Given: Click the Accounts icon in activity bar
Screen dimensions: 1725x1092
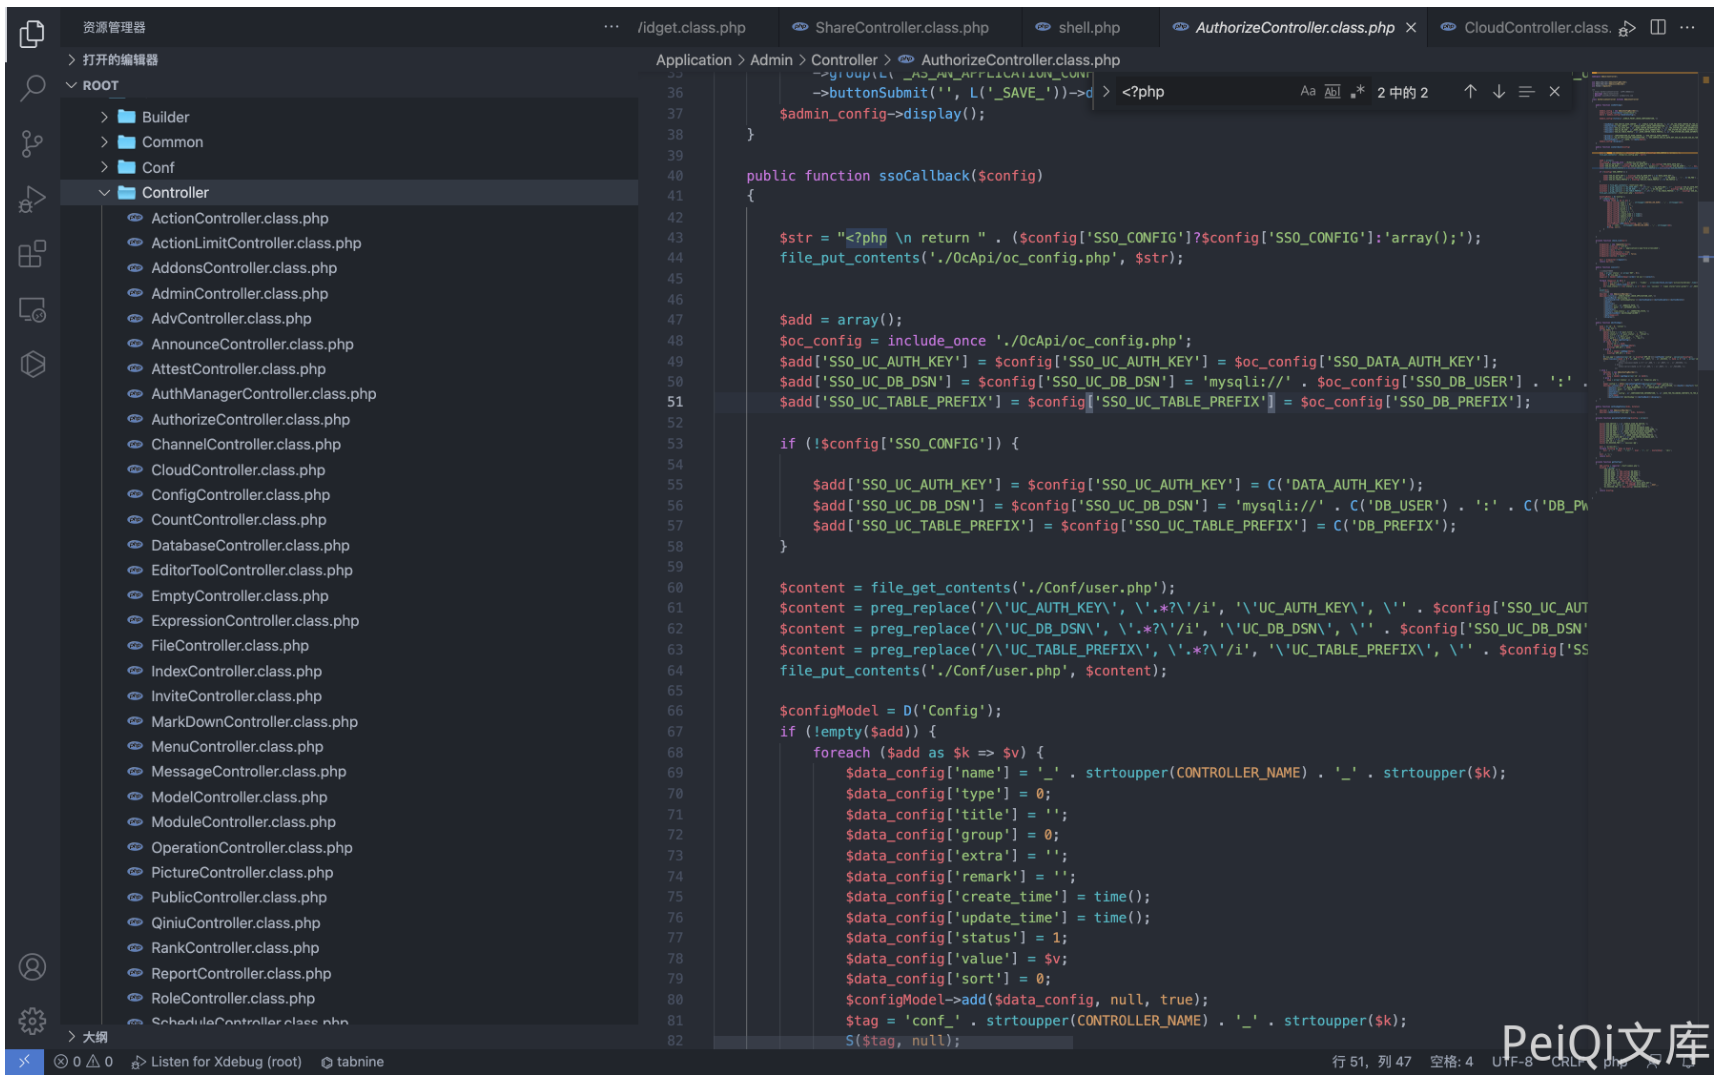Looking at the screenshot, I should (x=32, y=967).
